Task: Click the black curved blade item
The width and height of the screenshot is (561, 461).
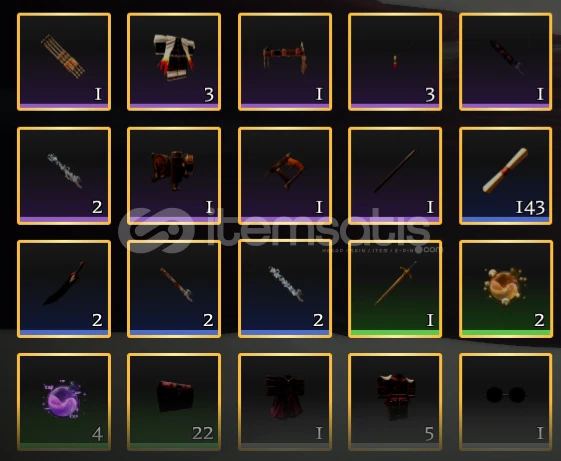Action: coord(64,289)
